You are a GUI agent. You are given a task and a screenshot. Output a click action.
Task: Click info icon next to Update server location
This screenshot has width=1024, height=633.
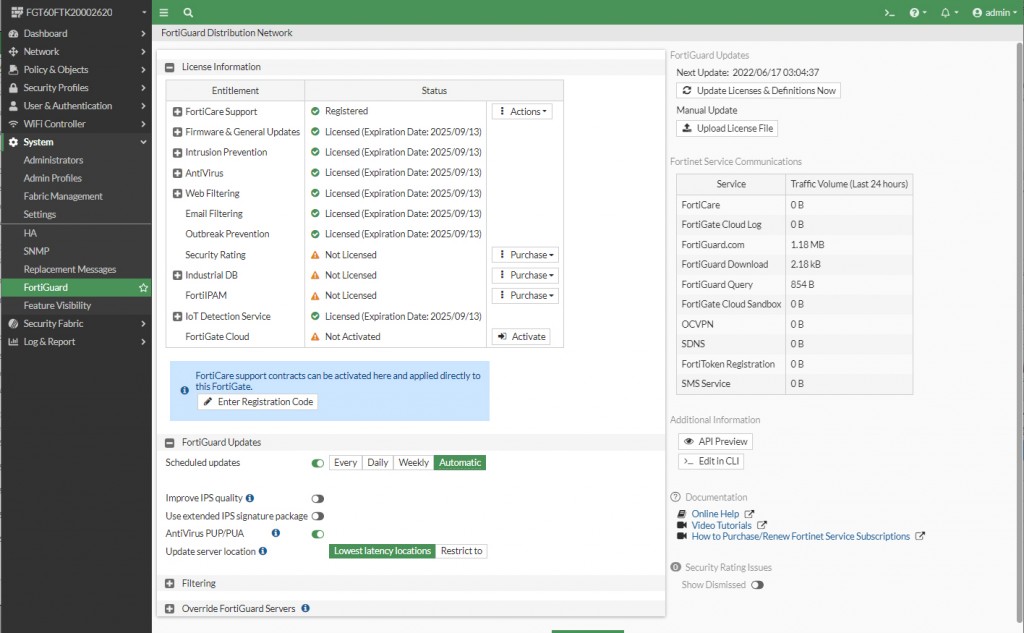pos(263,551)
